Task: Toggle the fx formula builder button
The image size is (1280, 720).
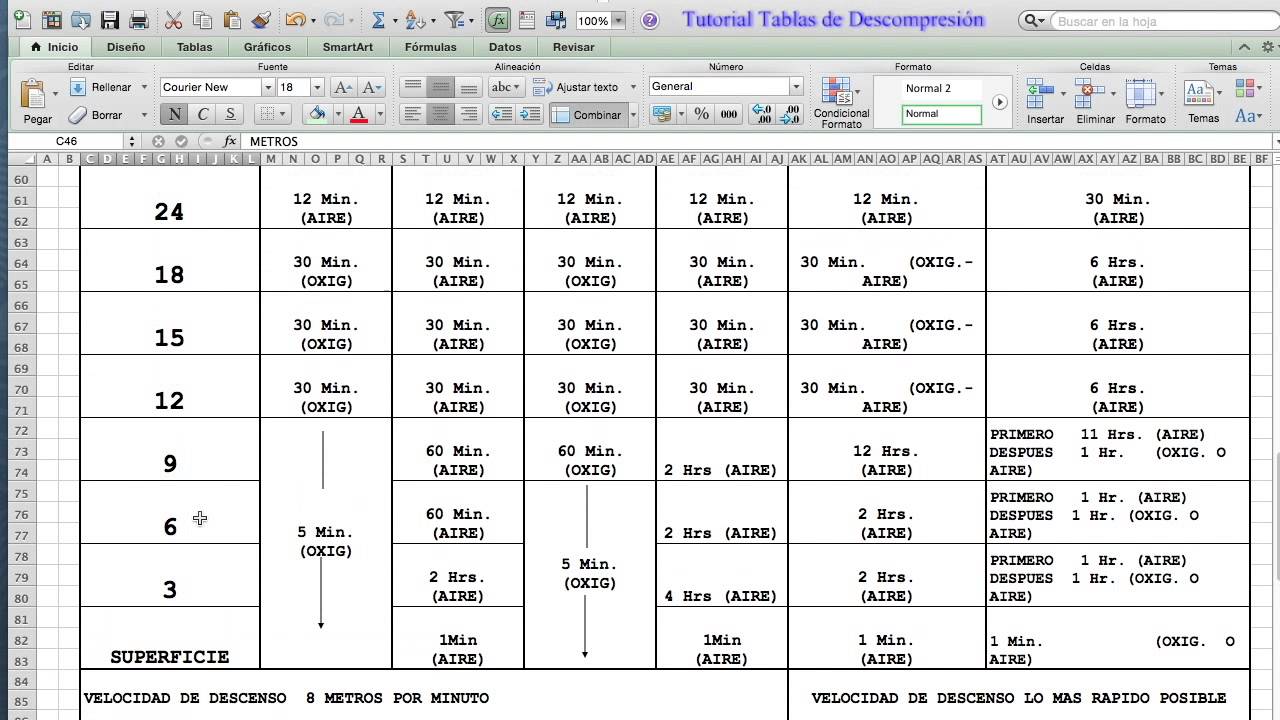Action: pos(498,20)
